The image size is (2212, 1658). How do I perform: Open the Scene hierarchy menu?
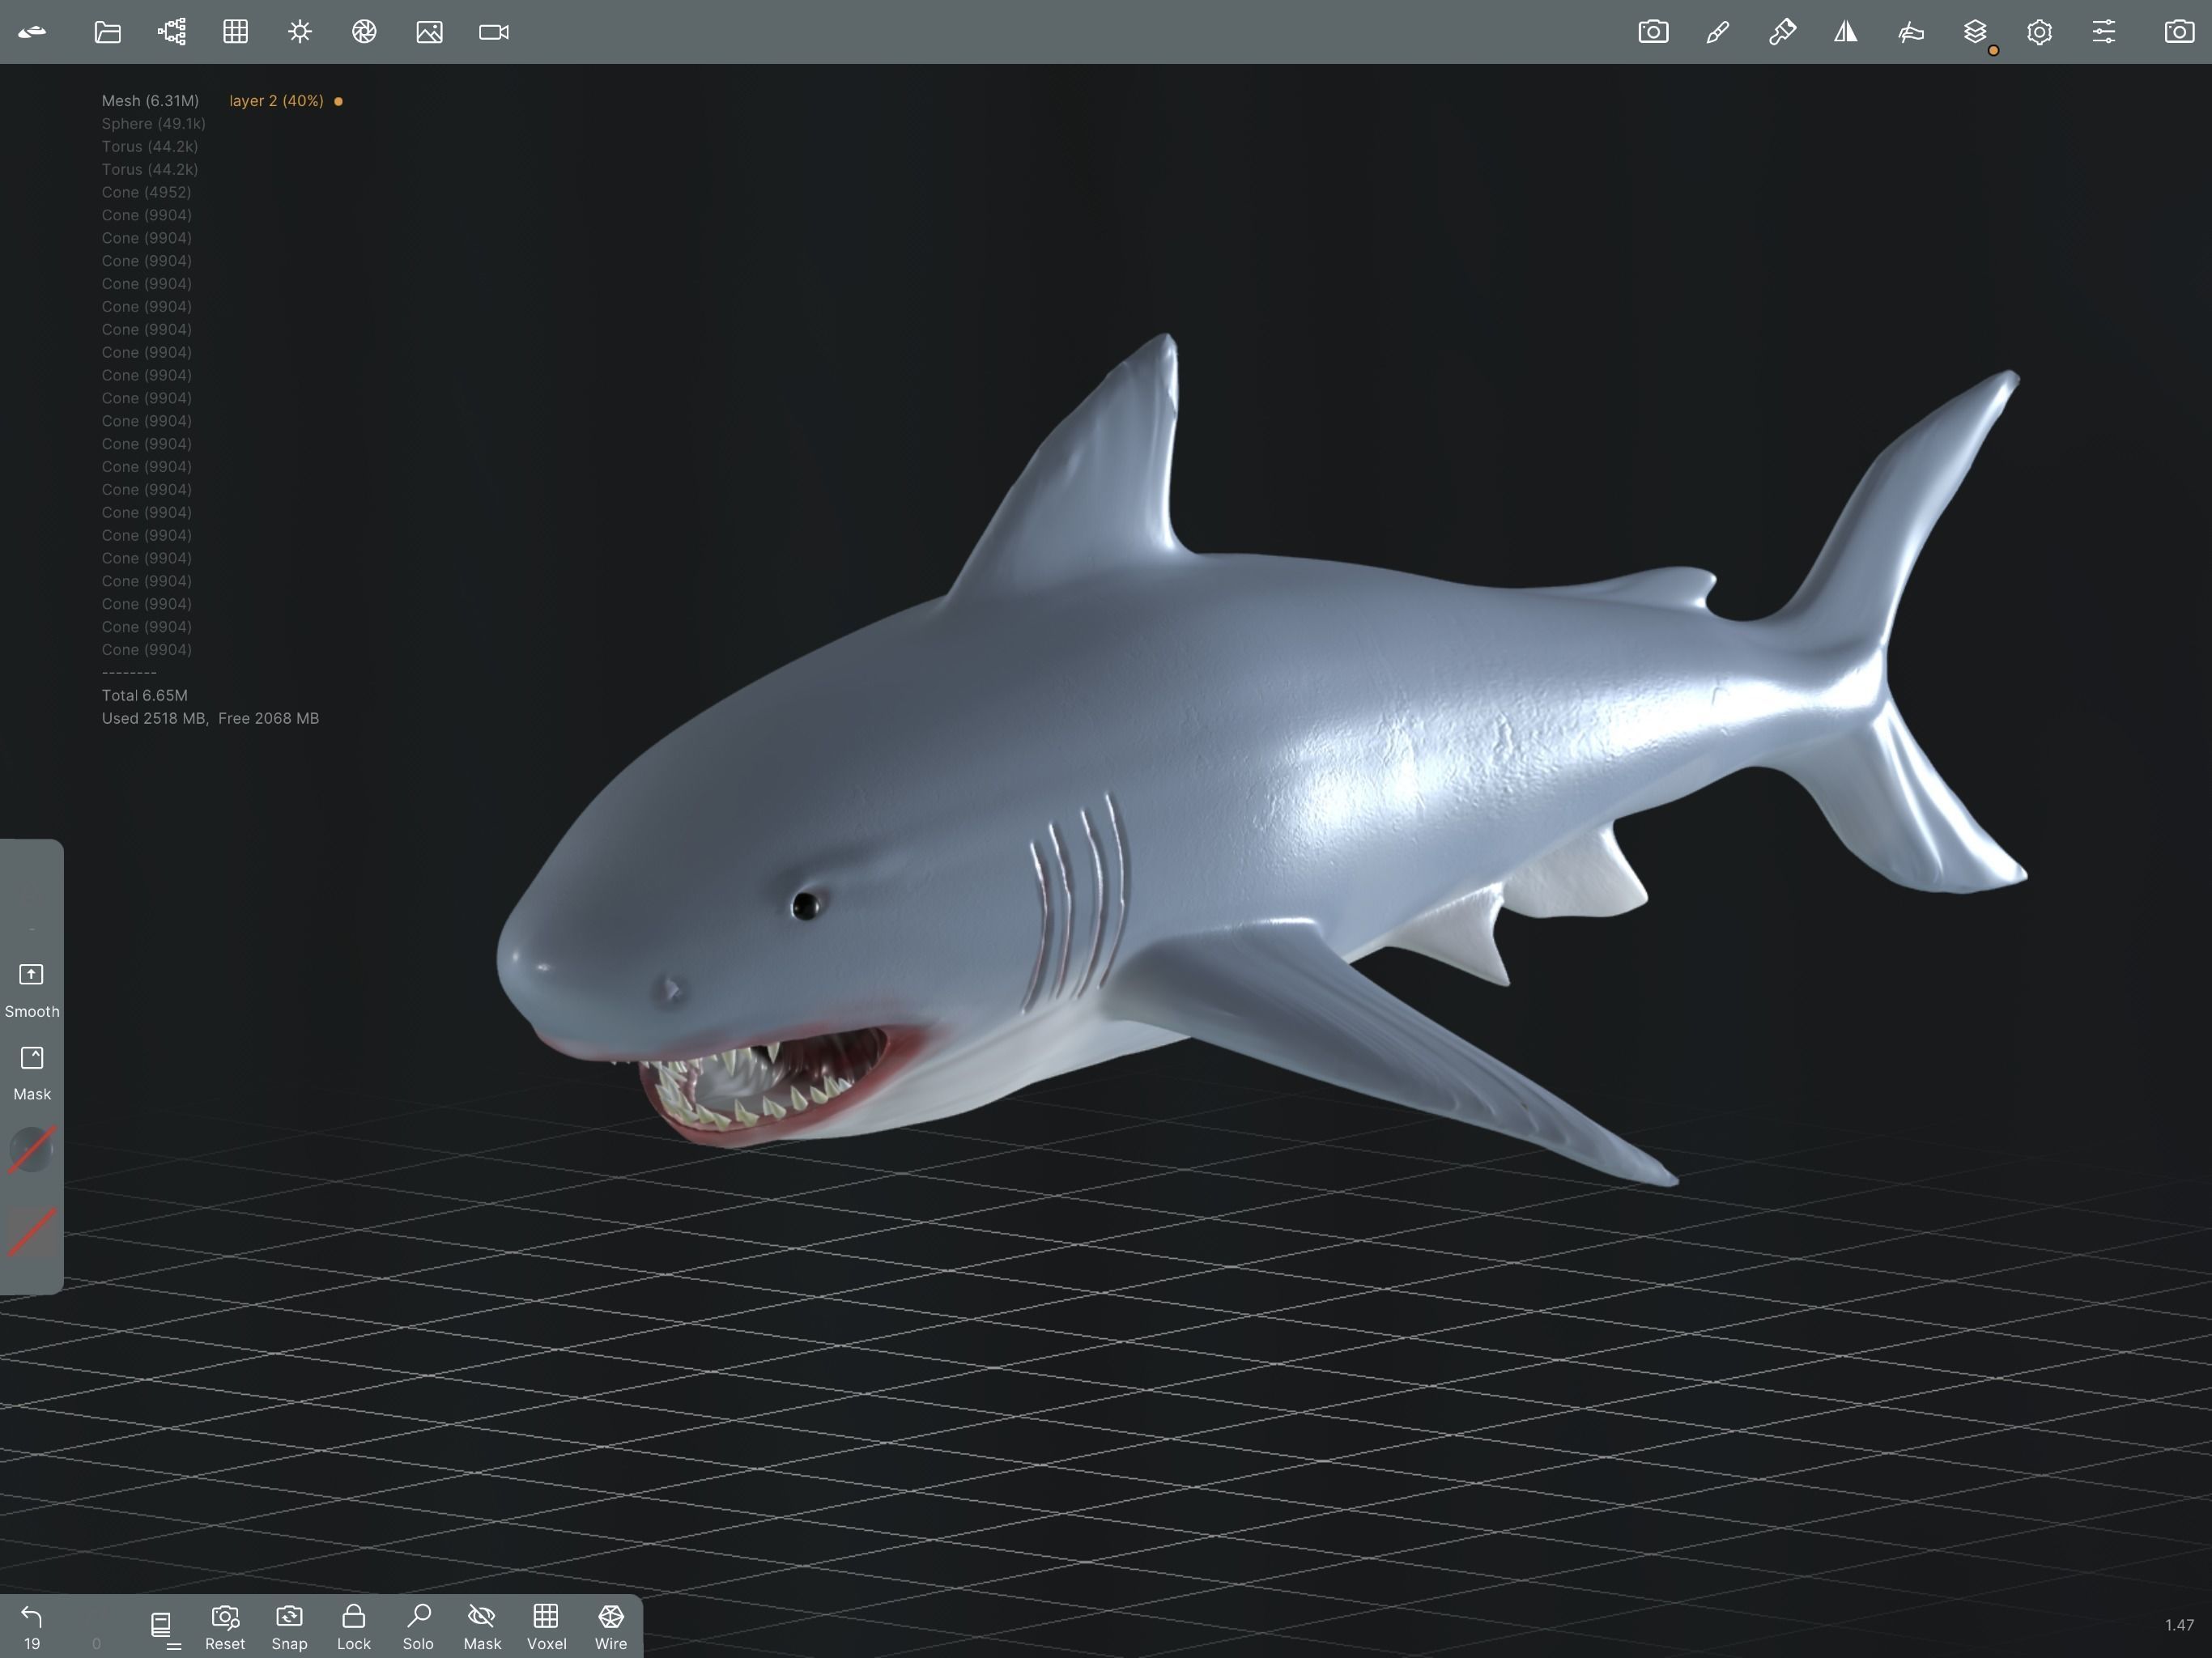click(172, 32)
